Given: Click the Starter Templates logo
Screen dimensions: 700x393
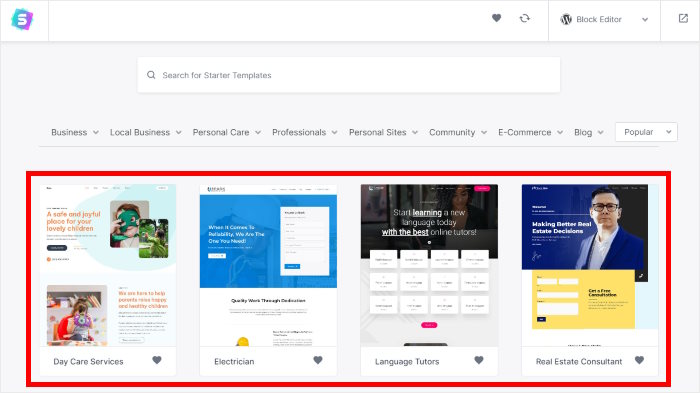Looking at the screenshot, I should (22, 20).
